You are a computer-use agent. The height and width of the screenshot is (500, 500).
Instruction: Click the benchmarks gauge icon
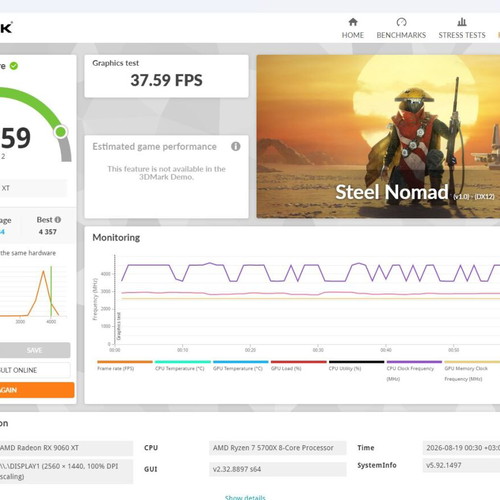coord(401,22)
